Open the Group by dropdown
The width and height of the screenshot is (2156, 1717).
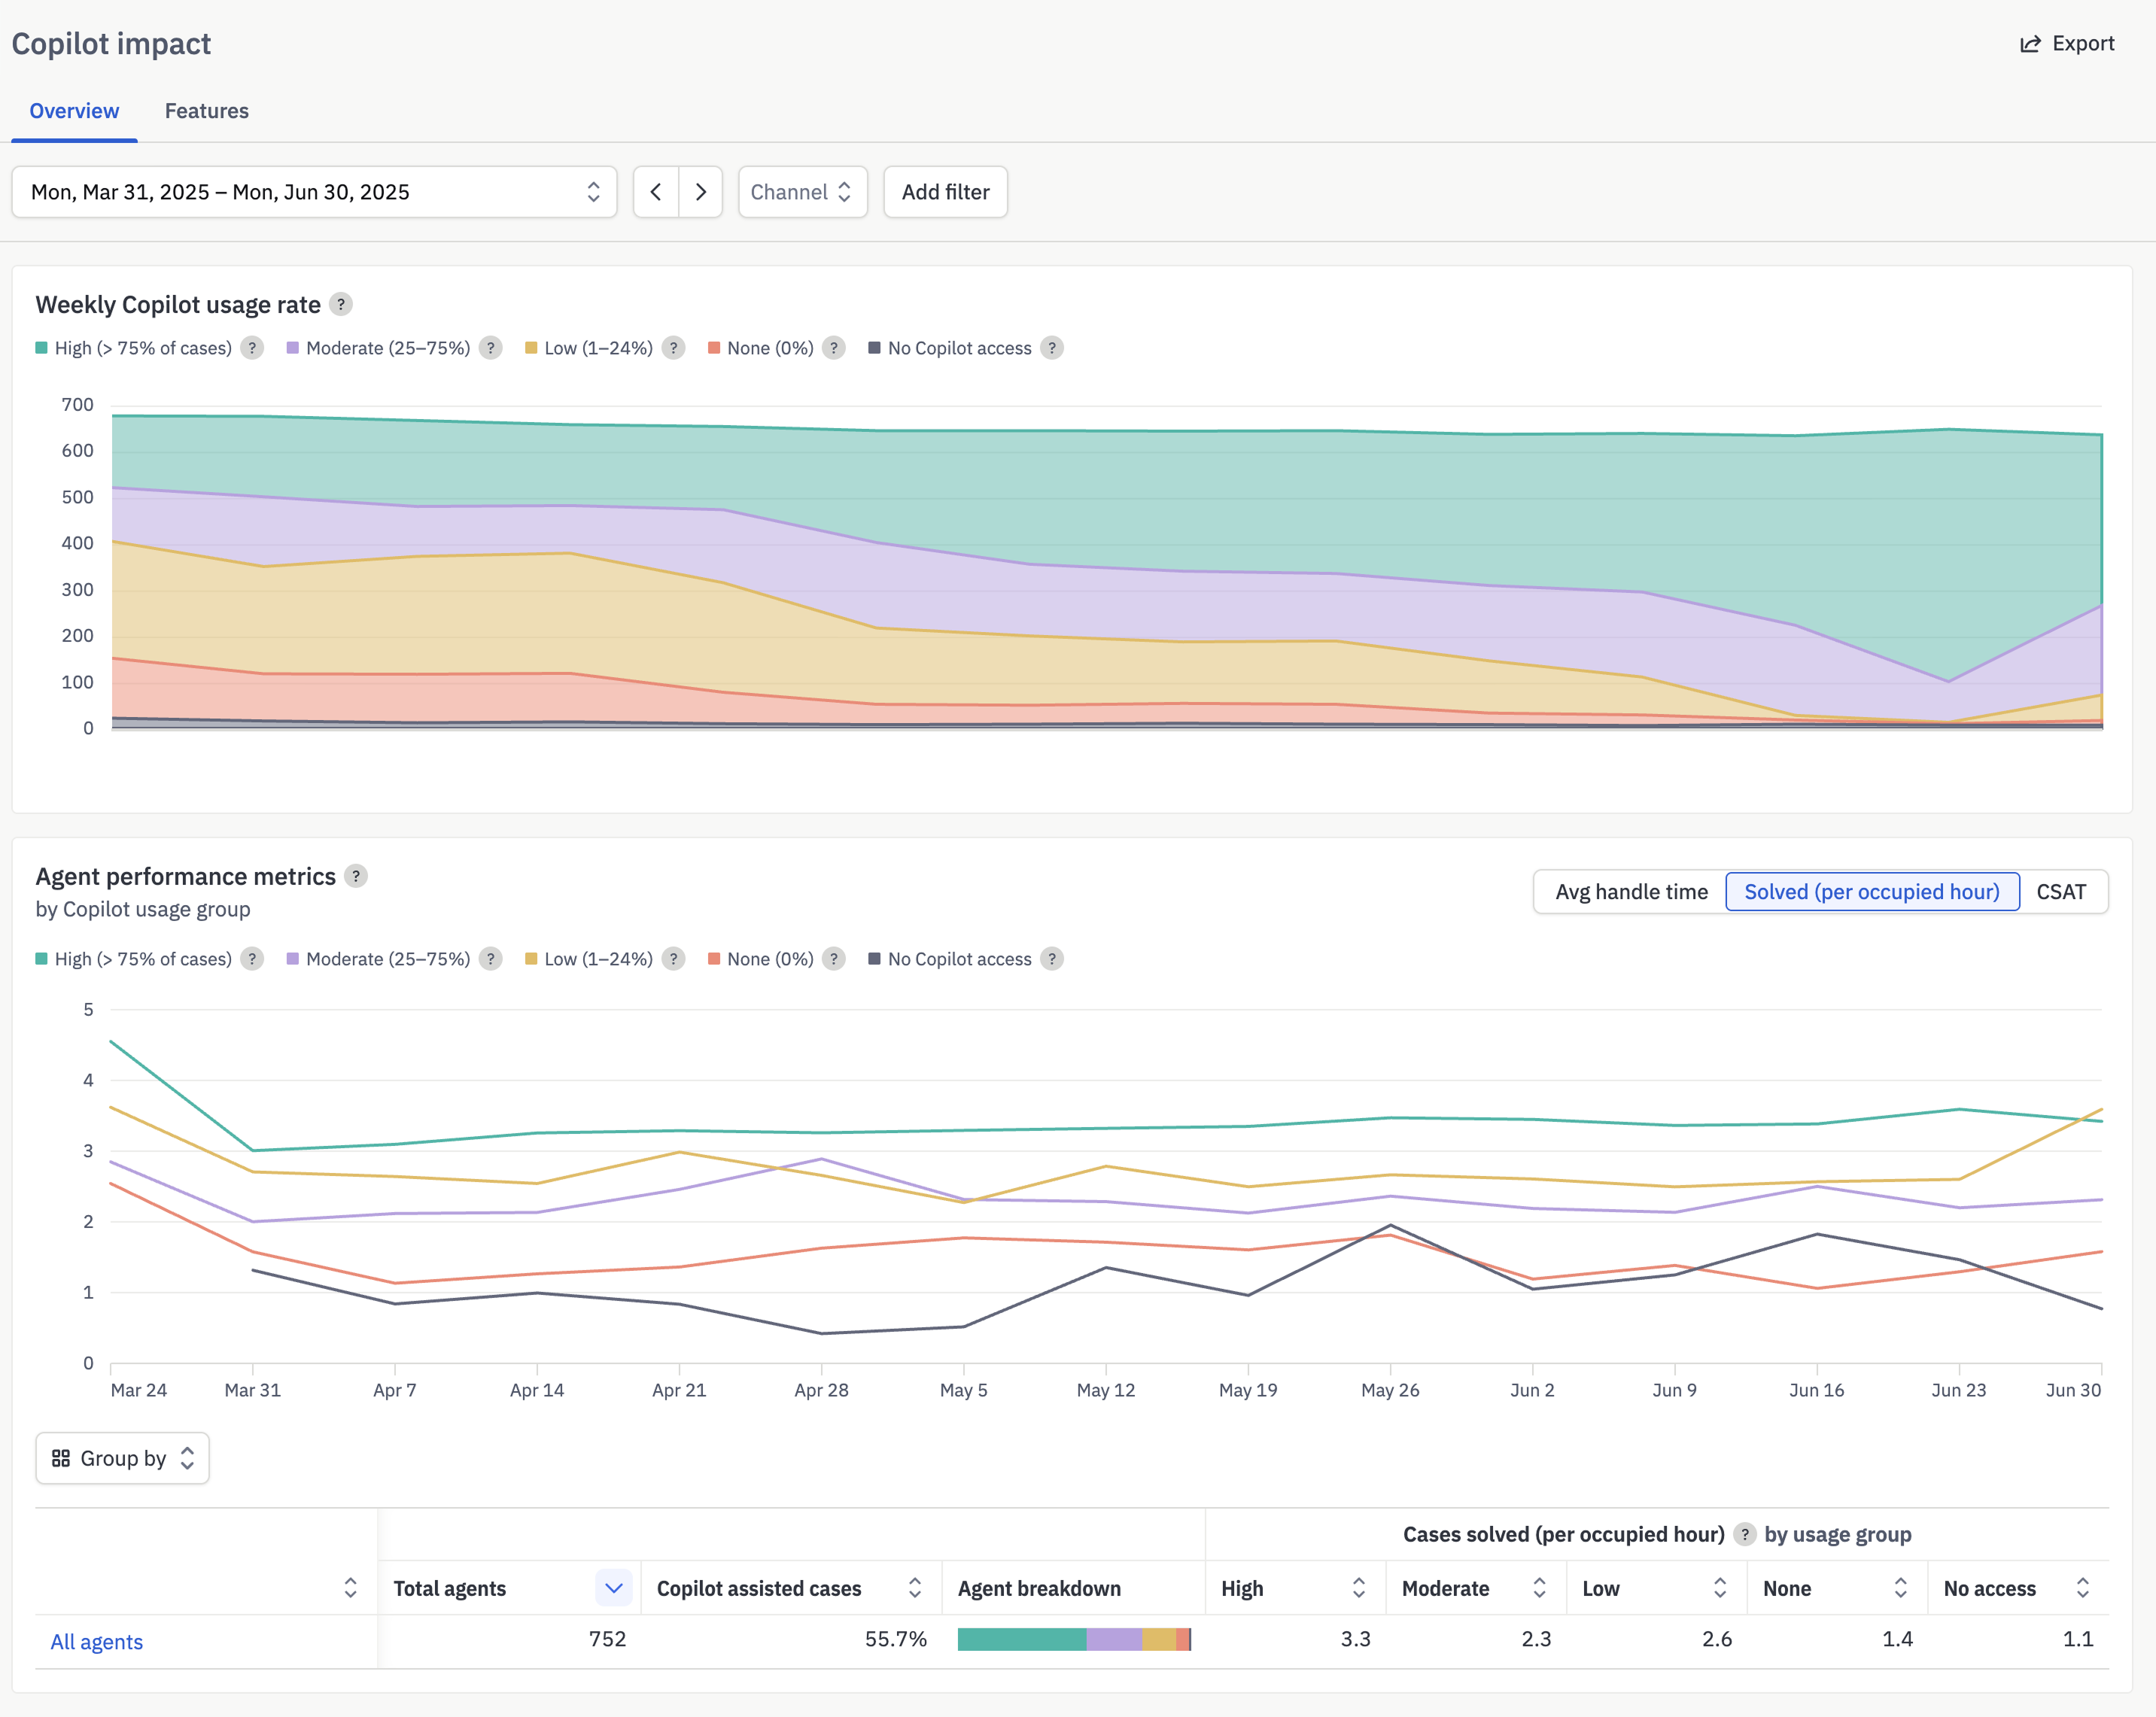click(x=122, y=1458)
